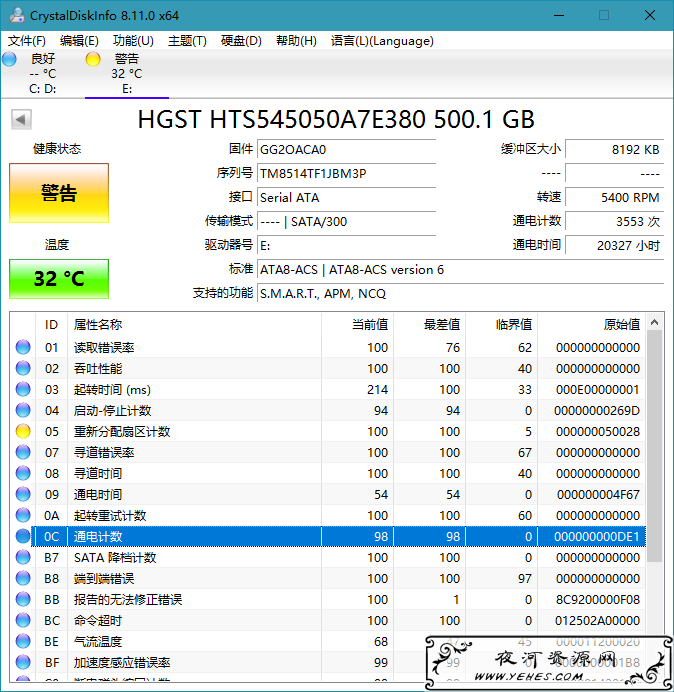This screenshot has height=692, width=674.
Task: Click status icon of row 04 启动-停止计数
Action: pos(23,410)
